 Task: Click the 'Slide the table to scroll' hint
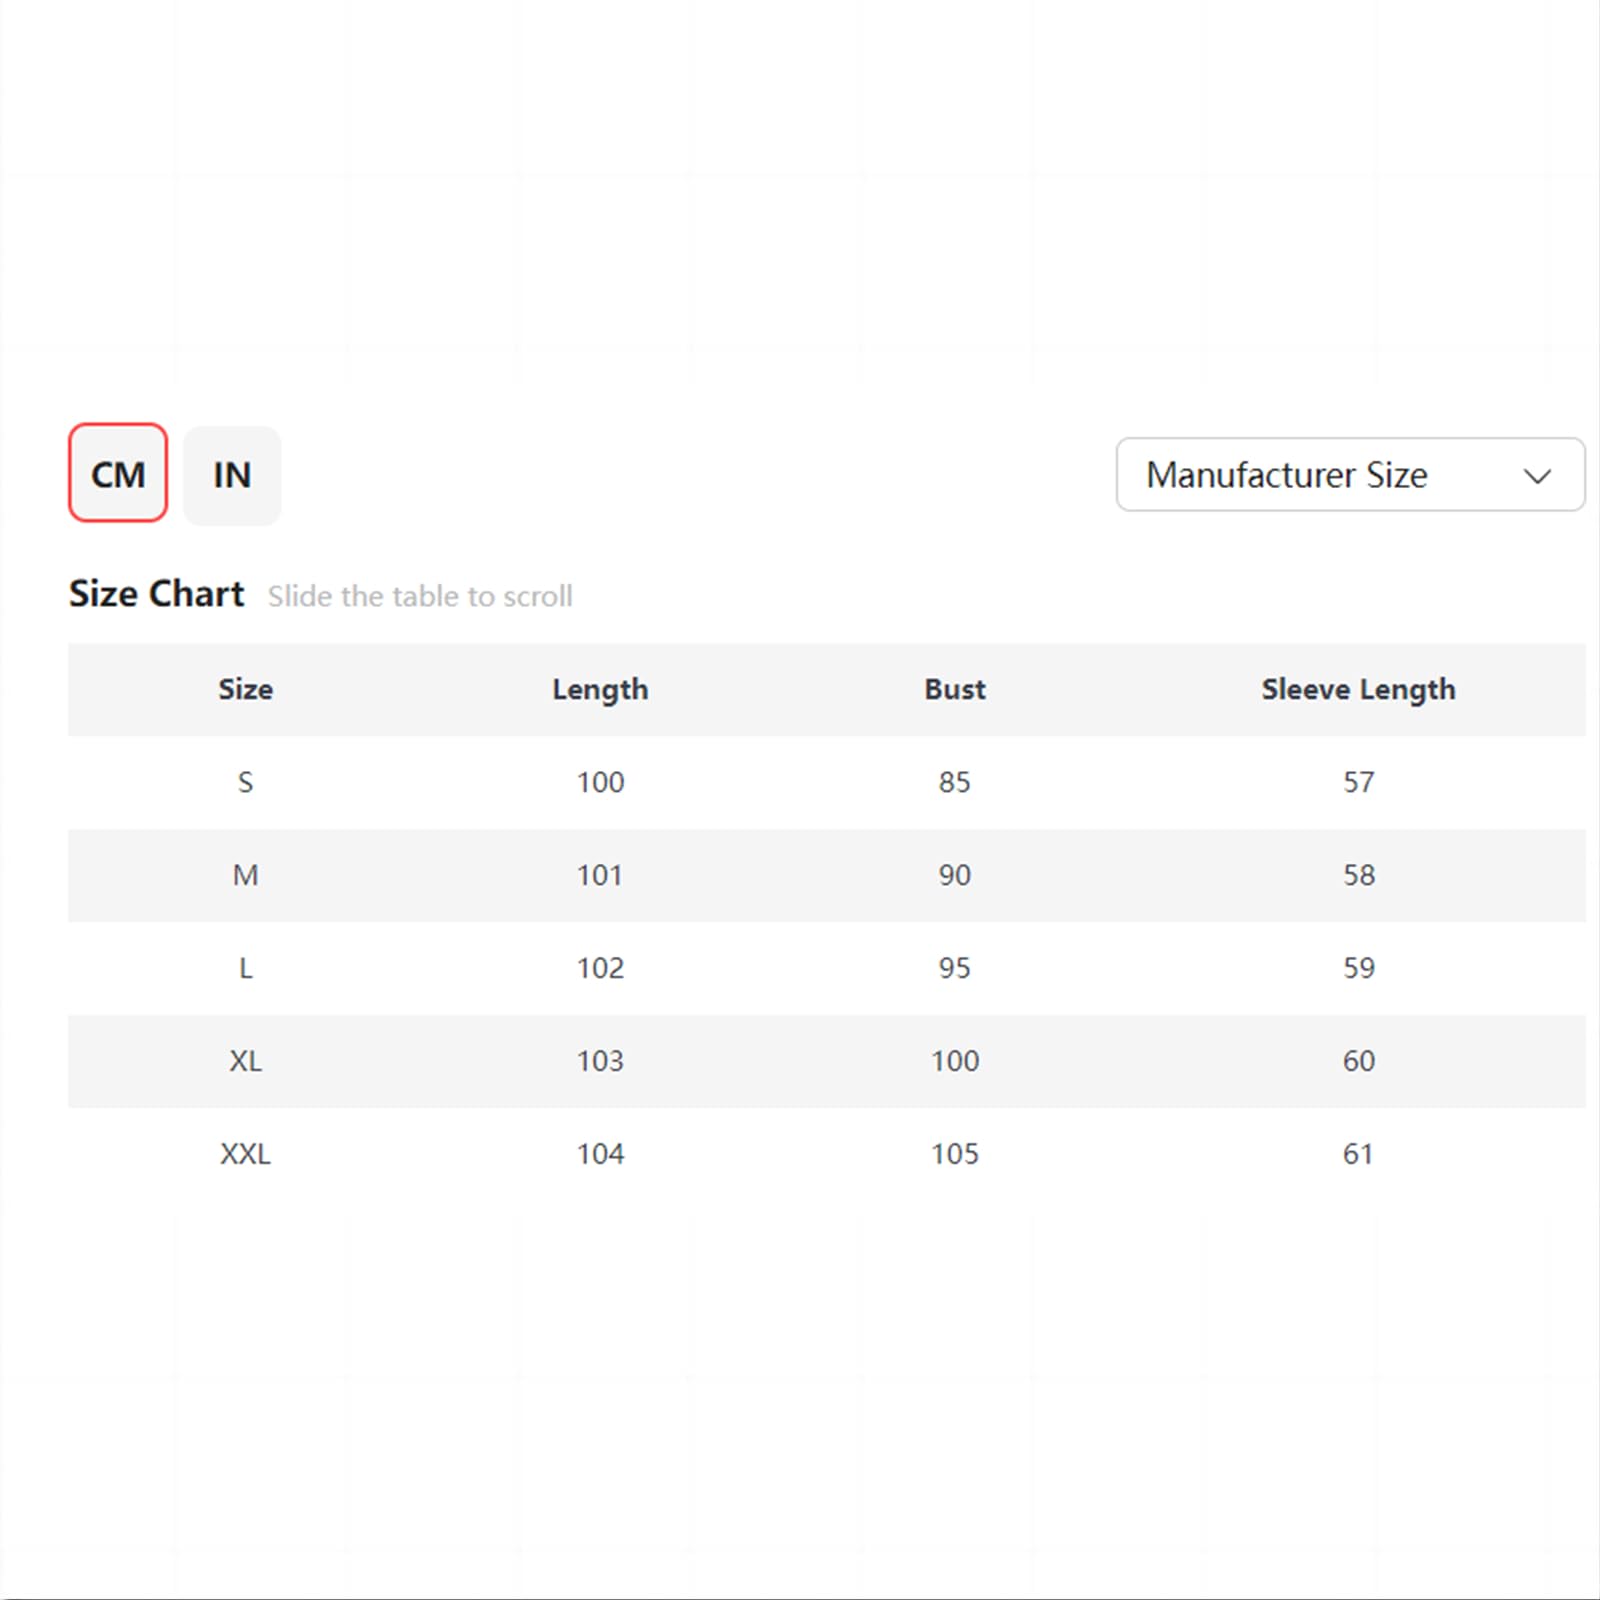point(420,596)
